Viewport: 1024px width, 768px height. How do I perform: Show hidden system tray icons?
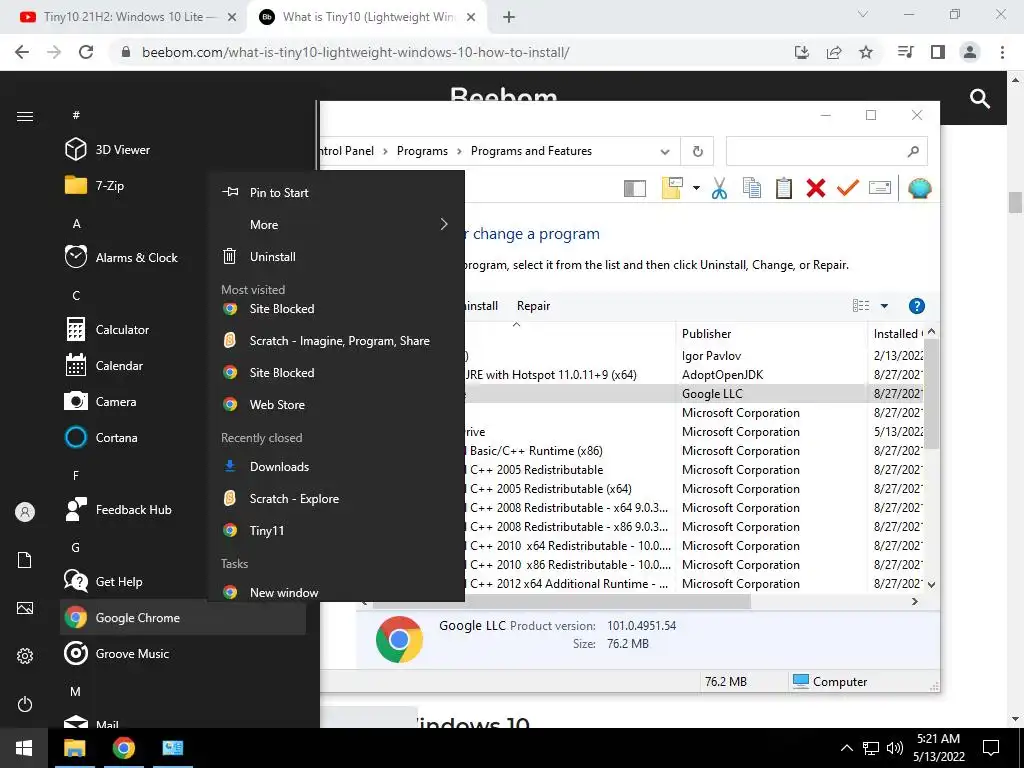pos(846,748)
